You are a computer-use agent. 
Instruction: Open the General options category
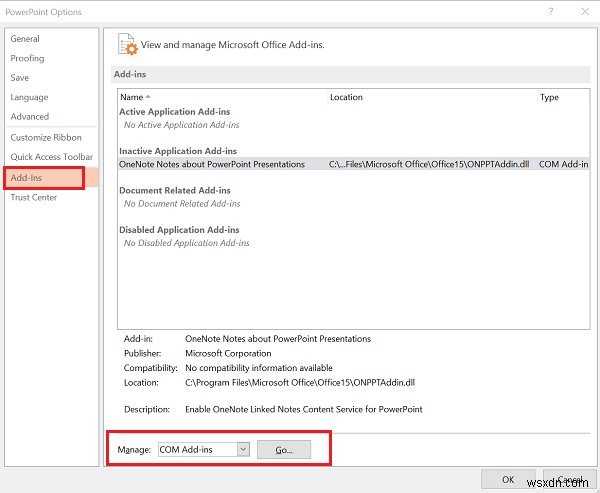[25, 39]
